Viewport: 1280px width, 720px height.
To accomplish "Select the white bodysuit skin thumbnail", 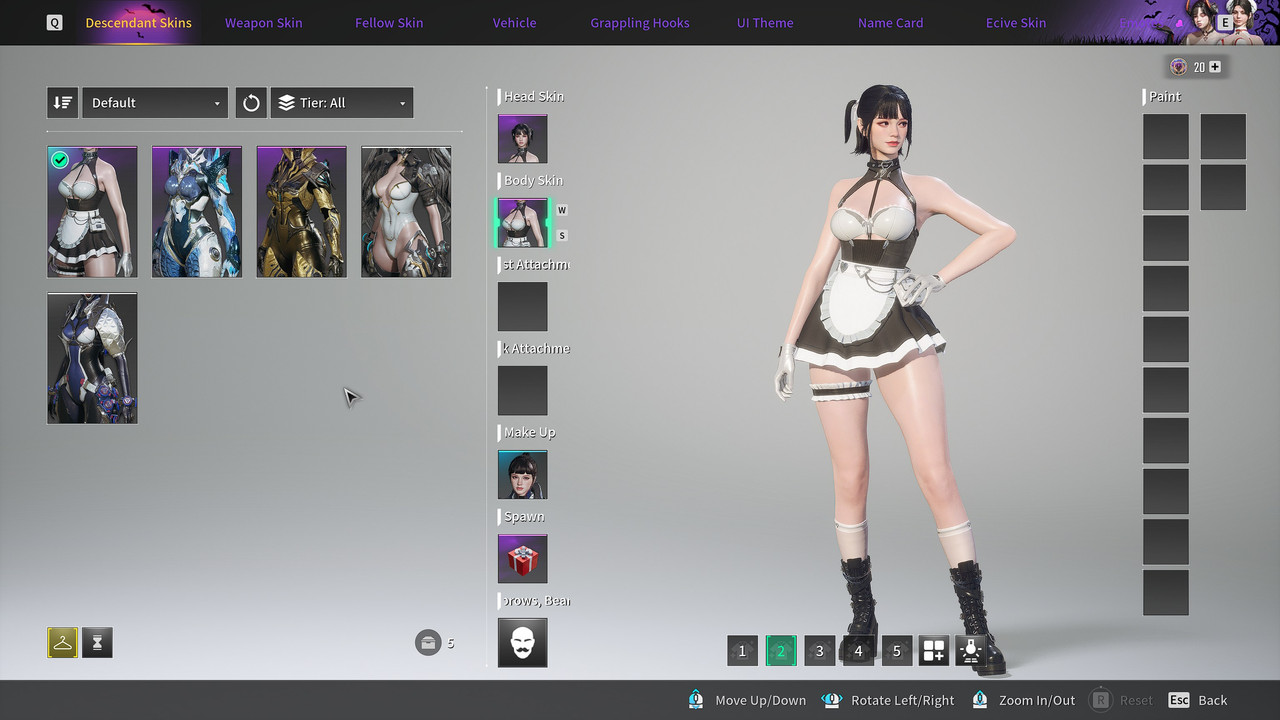I will (x=406, y=212).
